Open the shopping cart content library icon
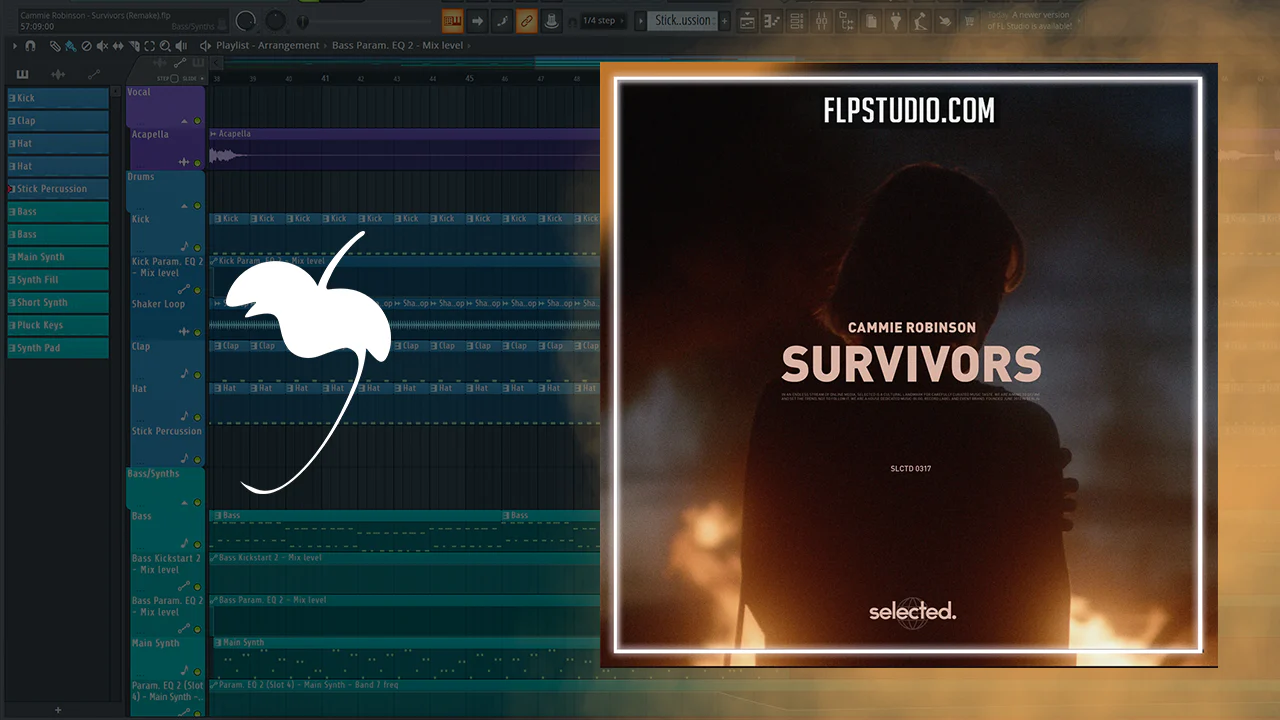This screenshot has width=1280, height=720. 969,20
